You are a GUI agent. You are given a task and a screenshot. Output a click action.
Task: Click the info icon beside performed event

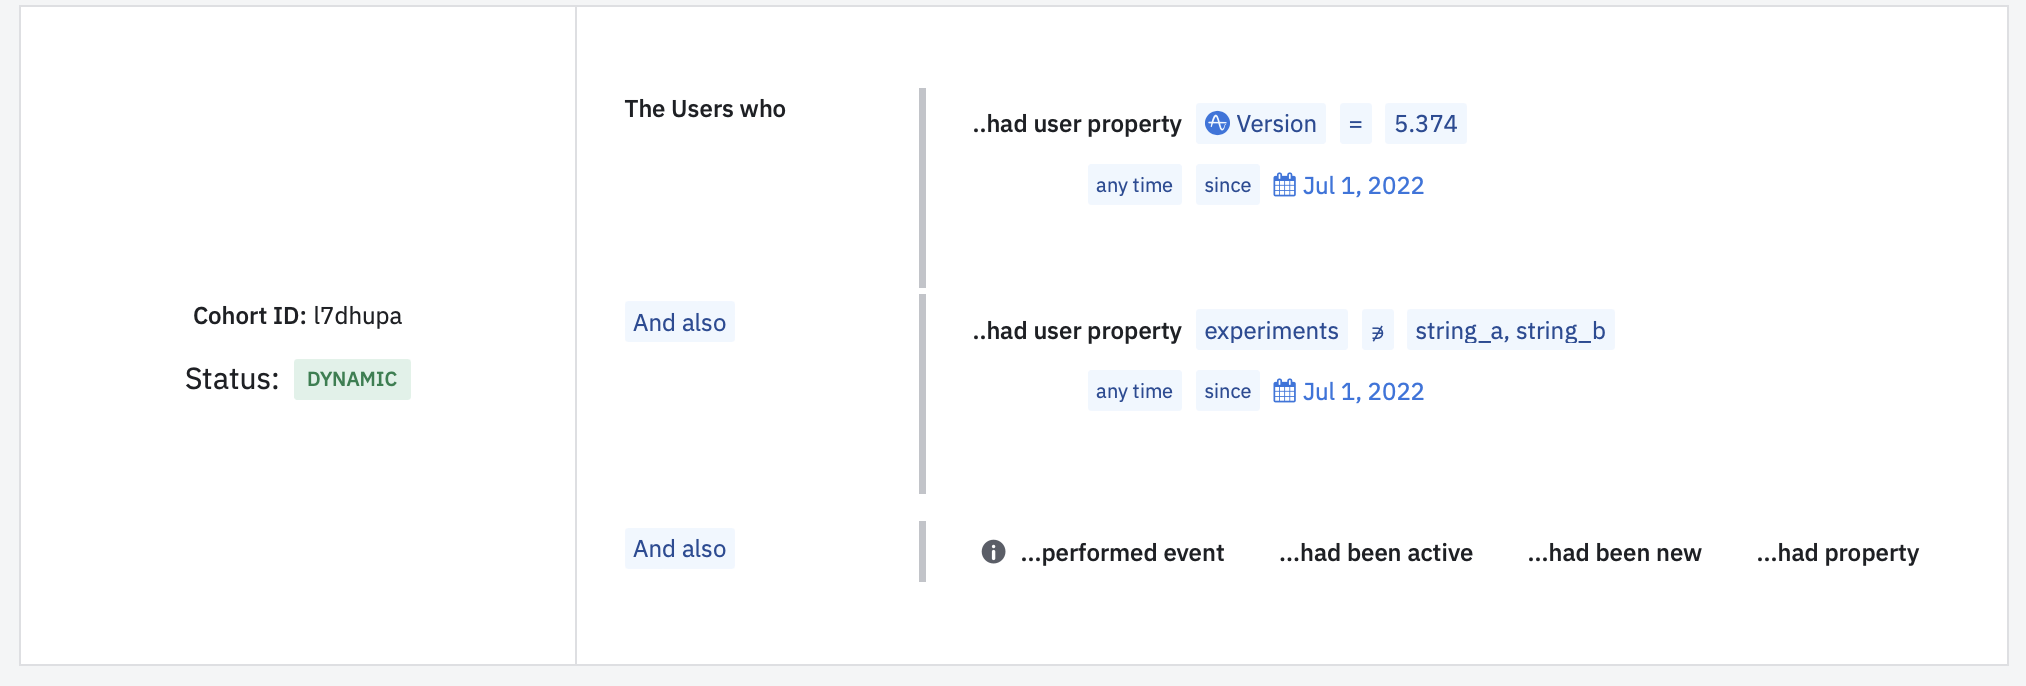point(993,552)
